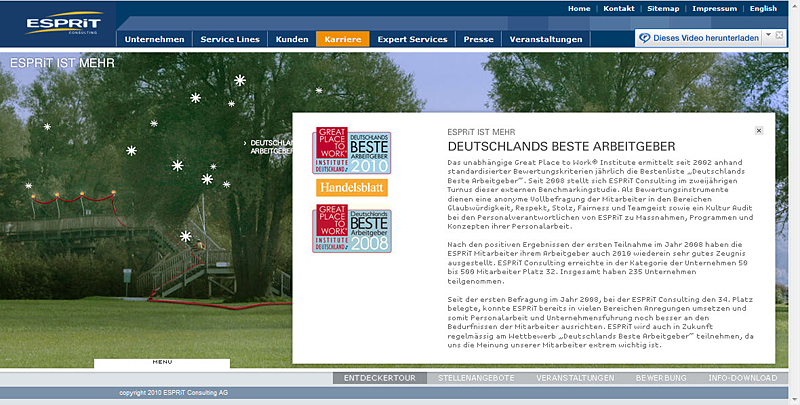Viewport: 800px width, 405px height.
Task: Open the Expert Services menu
Action: point(414,39)
